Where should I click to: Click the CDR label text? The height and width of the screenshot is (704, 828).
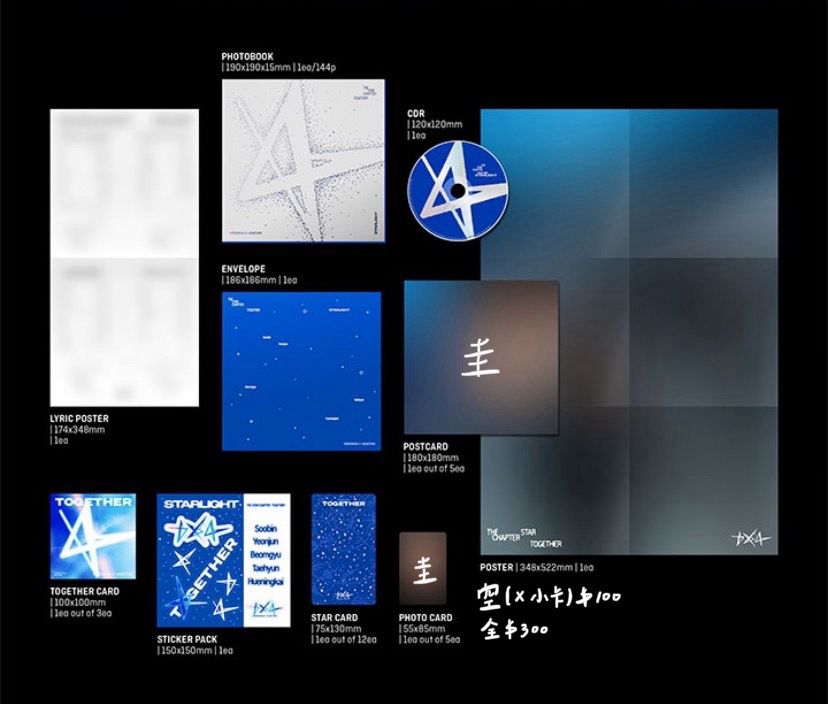pos(417,114)
